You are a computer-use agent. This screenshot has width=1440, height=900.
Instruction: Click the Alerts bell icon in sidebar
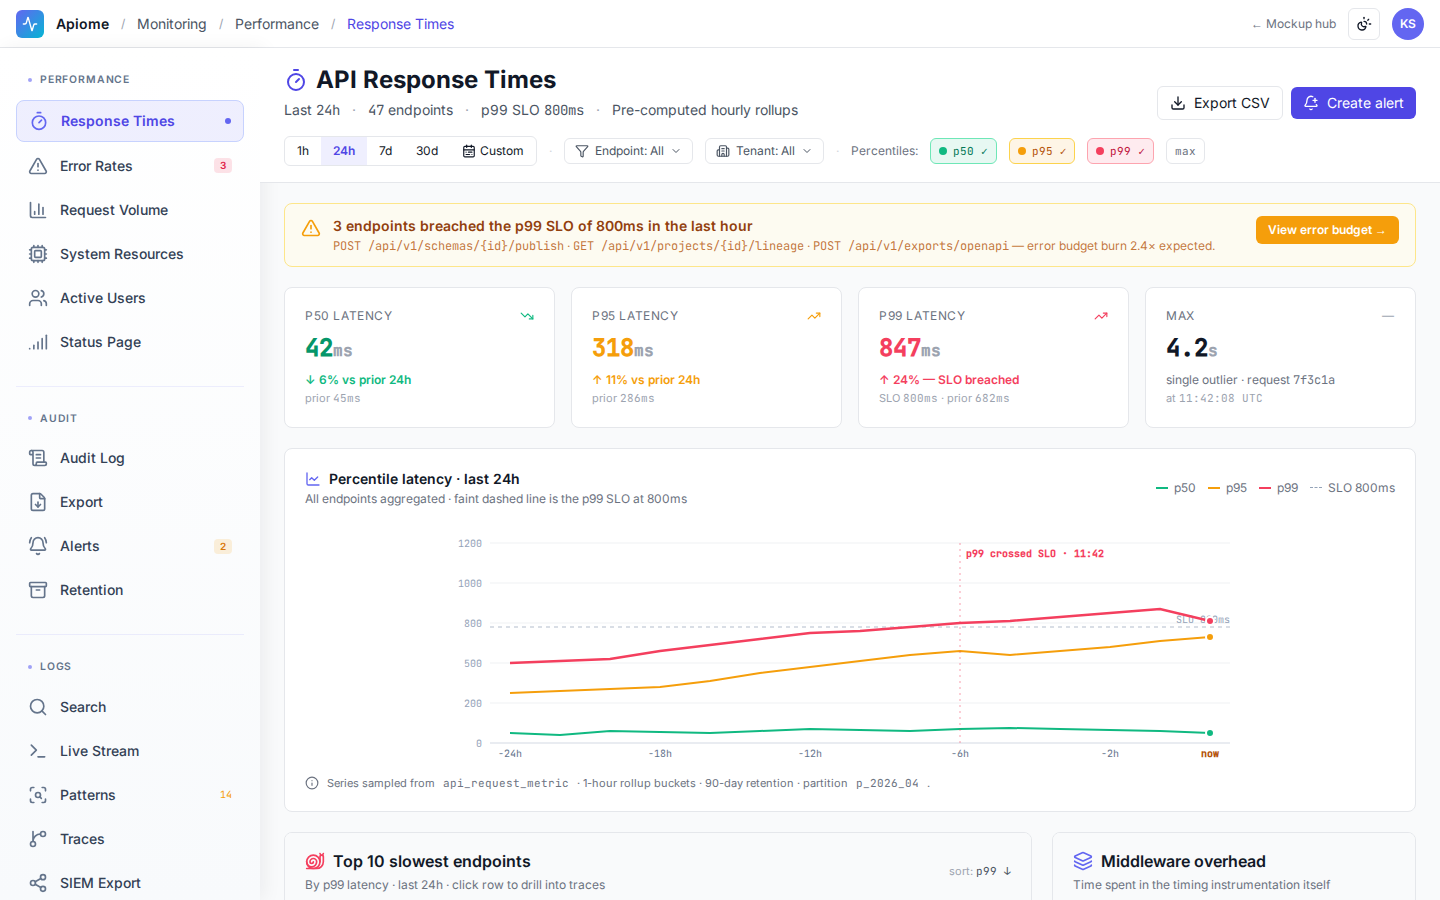38,546
